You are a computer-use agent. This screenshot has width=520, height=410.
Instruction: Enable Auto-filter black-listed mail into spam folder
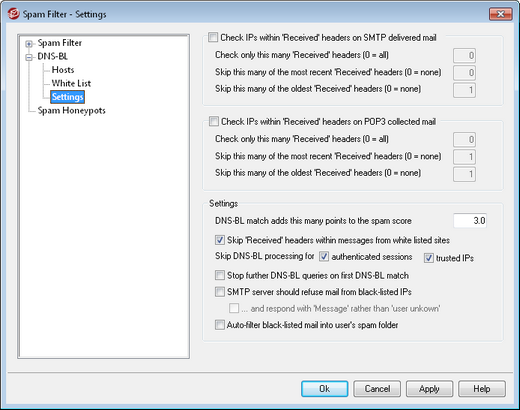pos(220,324)
